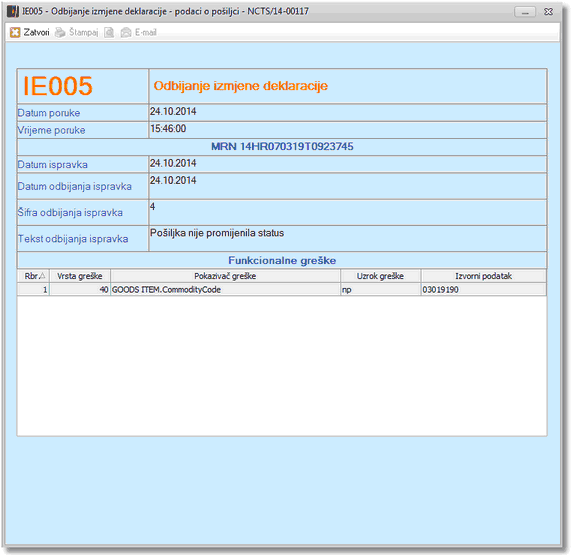Click the Štampaj printer icon
Image resolution: width=573 pixels, height=558 pixels.
[60, 33]
